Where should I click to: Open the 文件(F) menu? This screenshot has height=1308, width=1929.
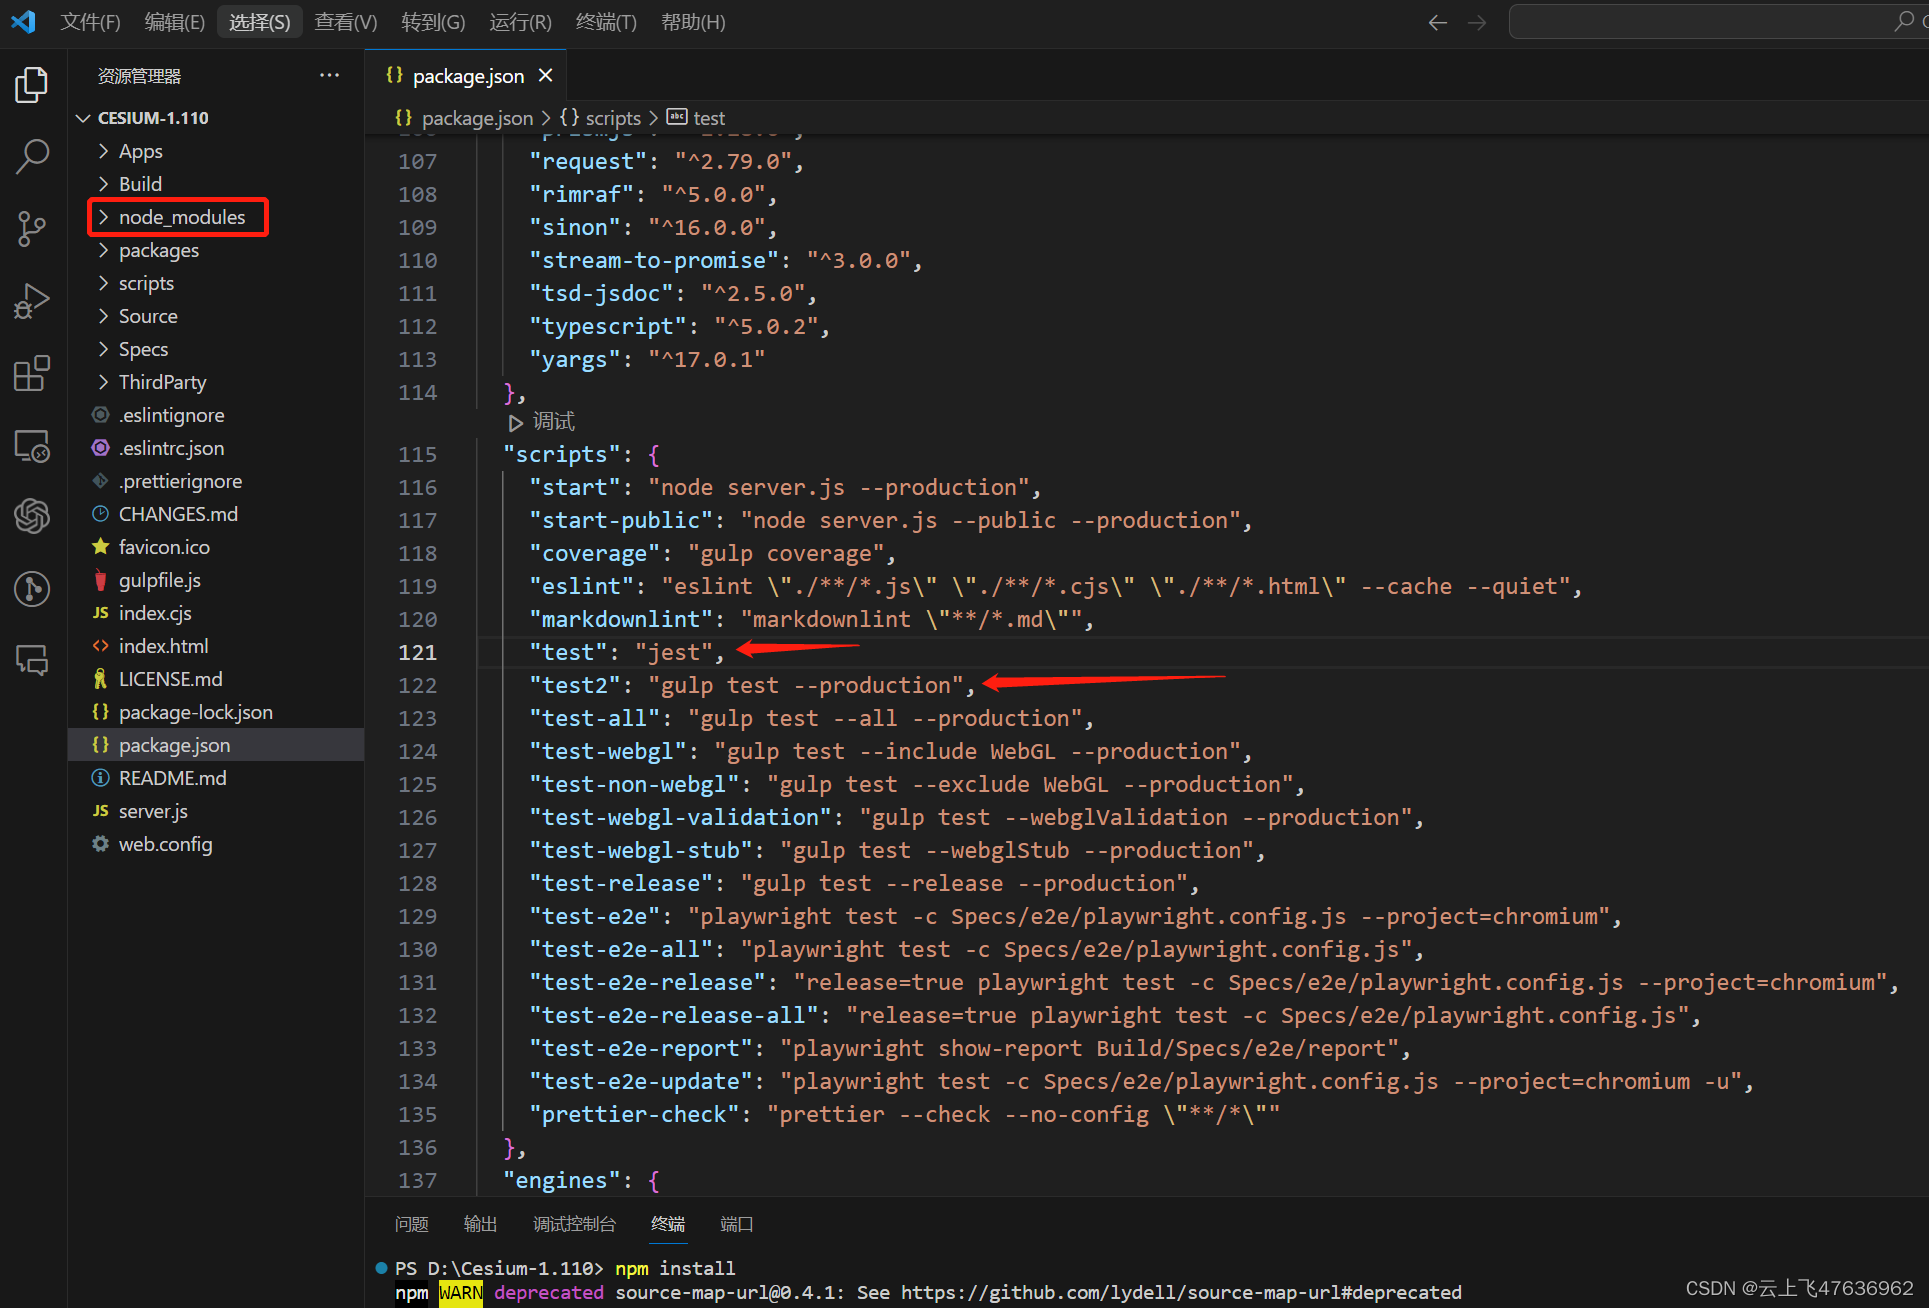click(x=90, y=22)
